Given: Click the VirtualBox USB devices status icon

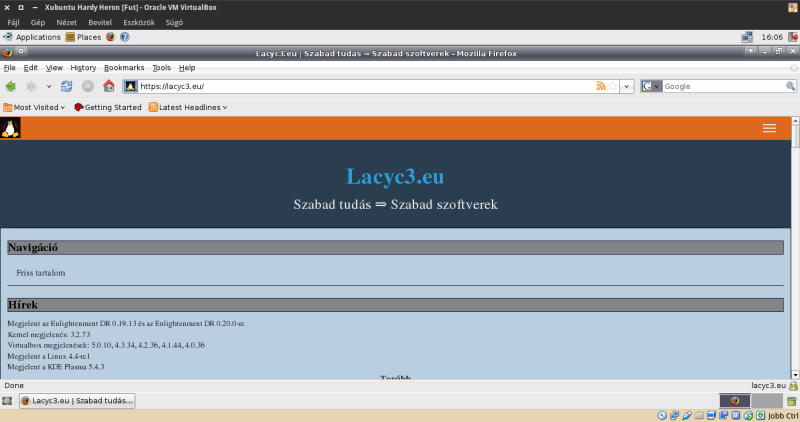Looking at the screenshot, I should 687,415.
